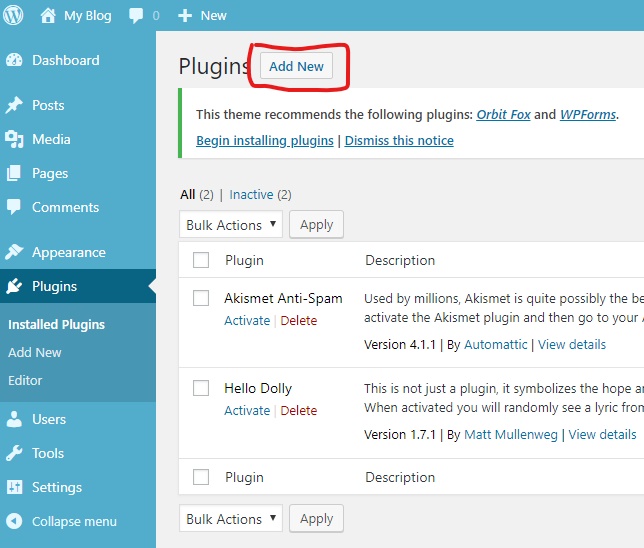Click the WordPress logo icon
Screen dimensions: 644x548
click(x=13, y=15)
